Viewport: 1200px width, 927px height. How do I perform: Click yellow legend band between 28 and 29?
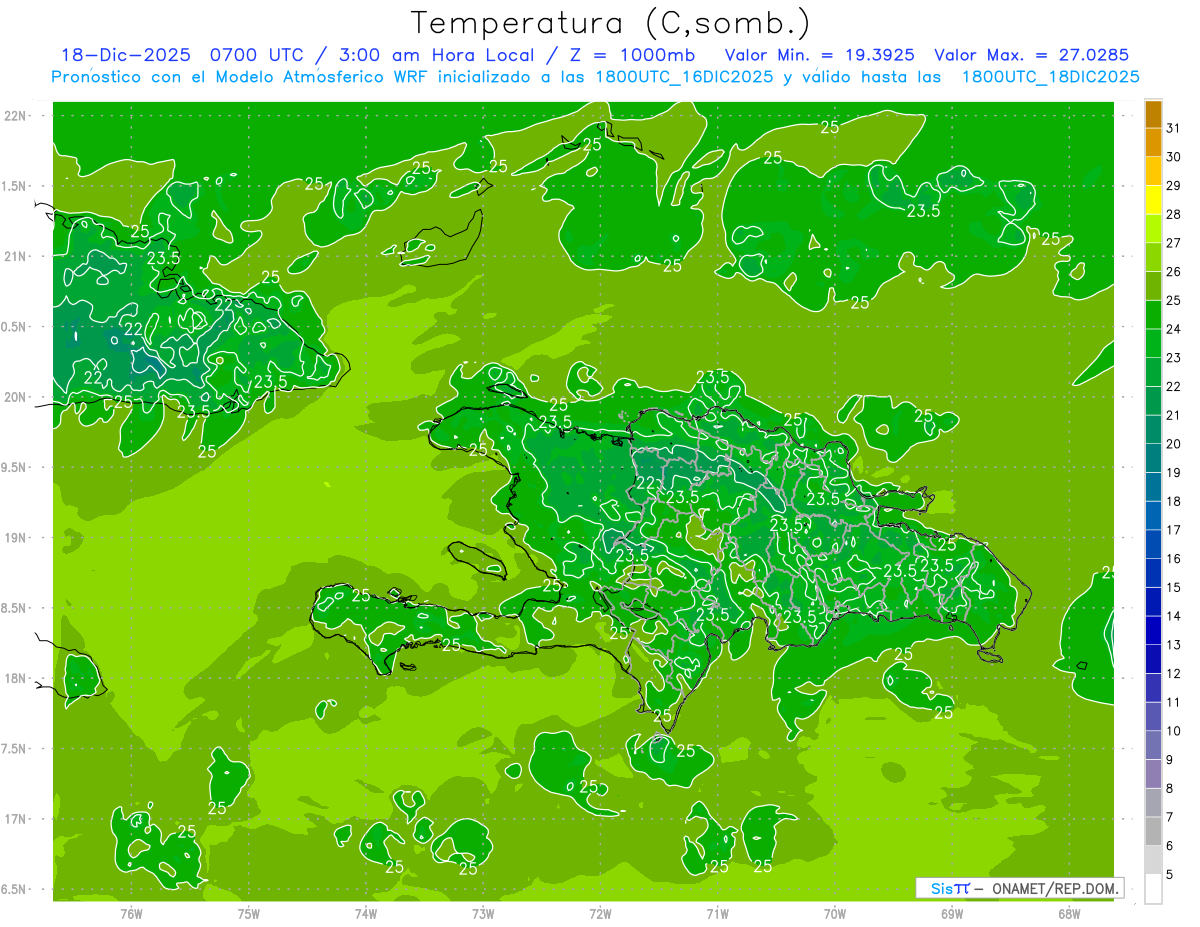pos(1153,200)
